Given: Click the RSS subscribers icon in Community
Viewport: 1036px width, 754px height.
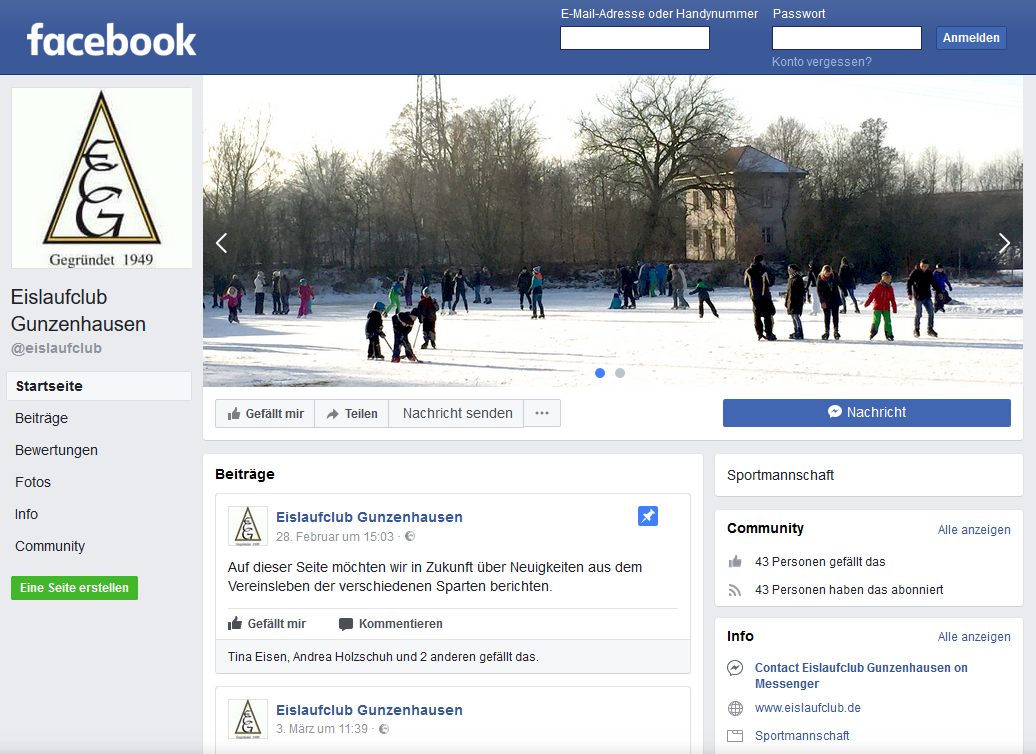Looking at the screenshot, I should pos(735,589).
